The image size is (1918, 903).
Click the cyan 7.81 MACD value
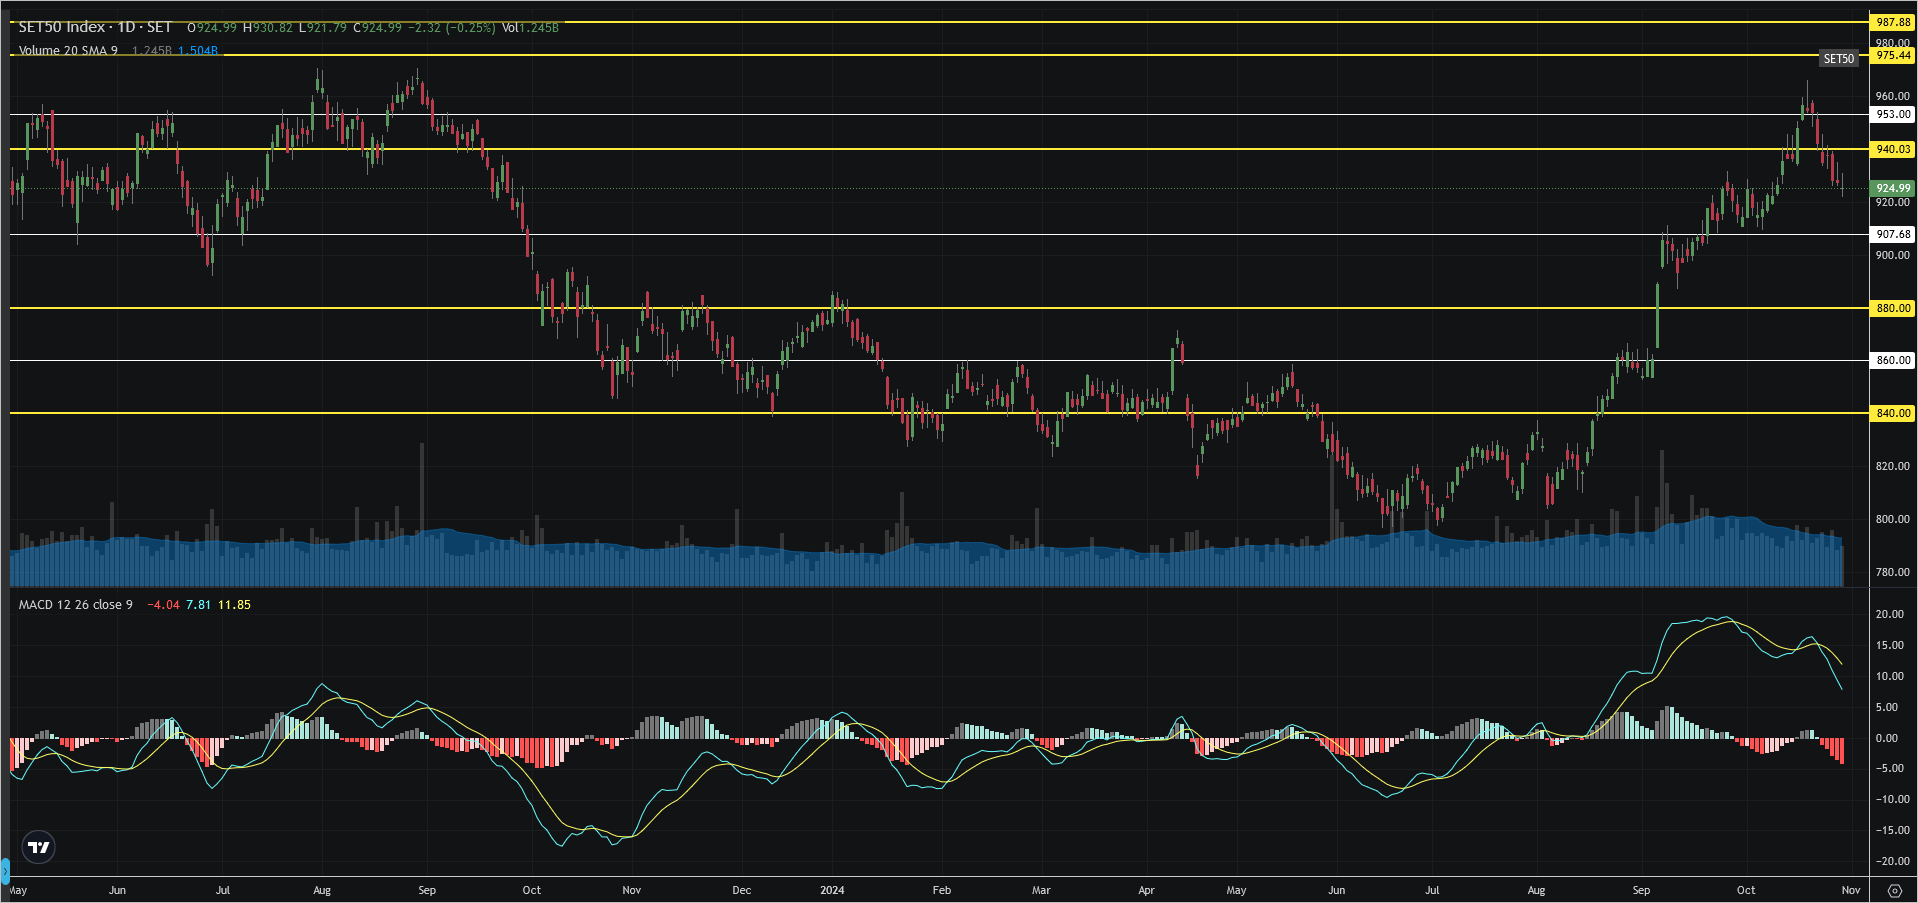tap(198, 605)
